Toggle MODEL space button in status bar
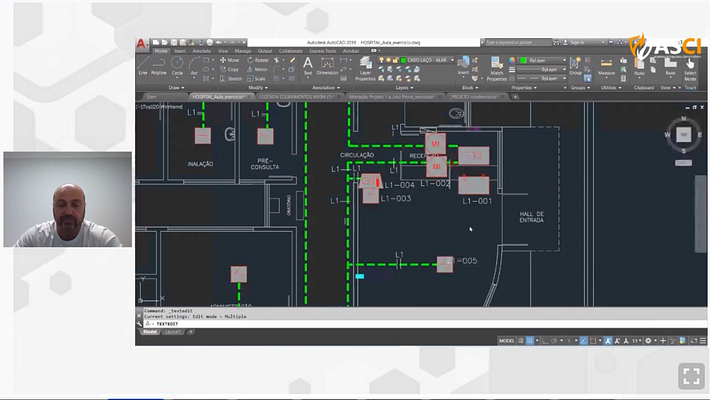 [506, 341]
